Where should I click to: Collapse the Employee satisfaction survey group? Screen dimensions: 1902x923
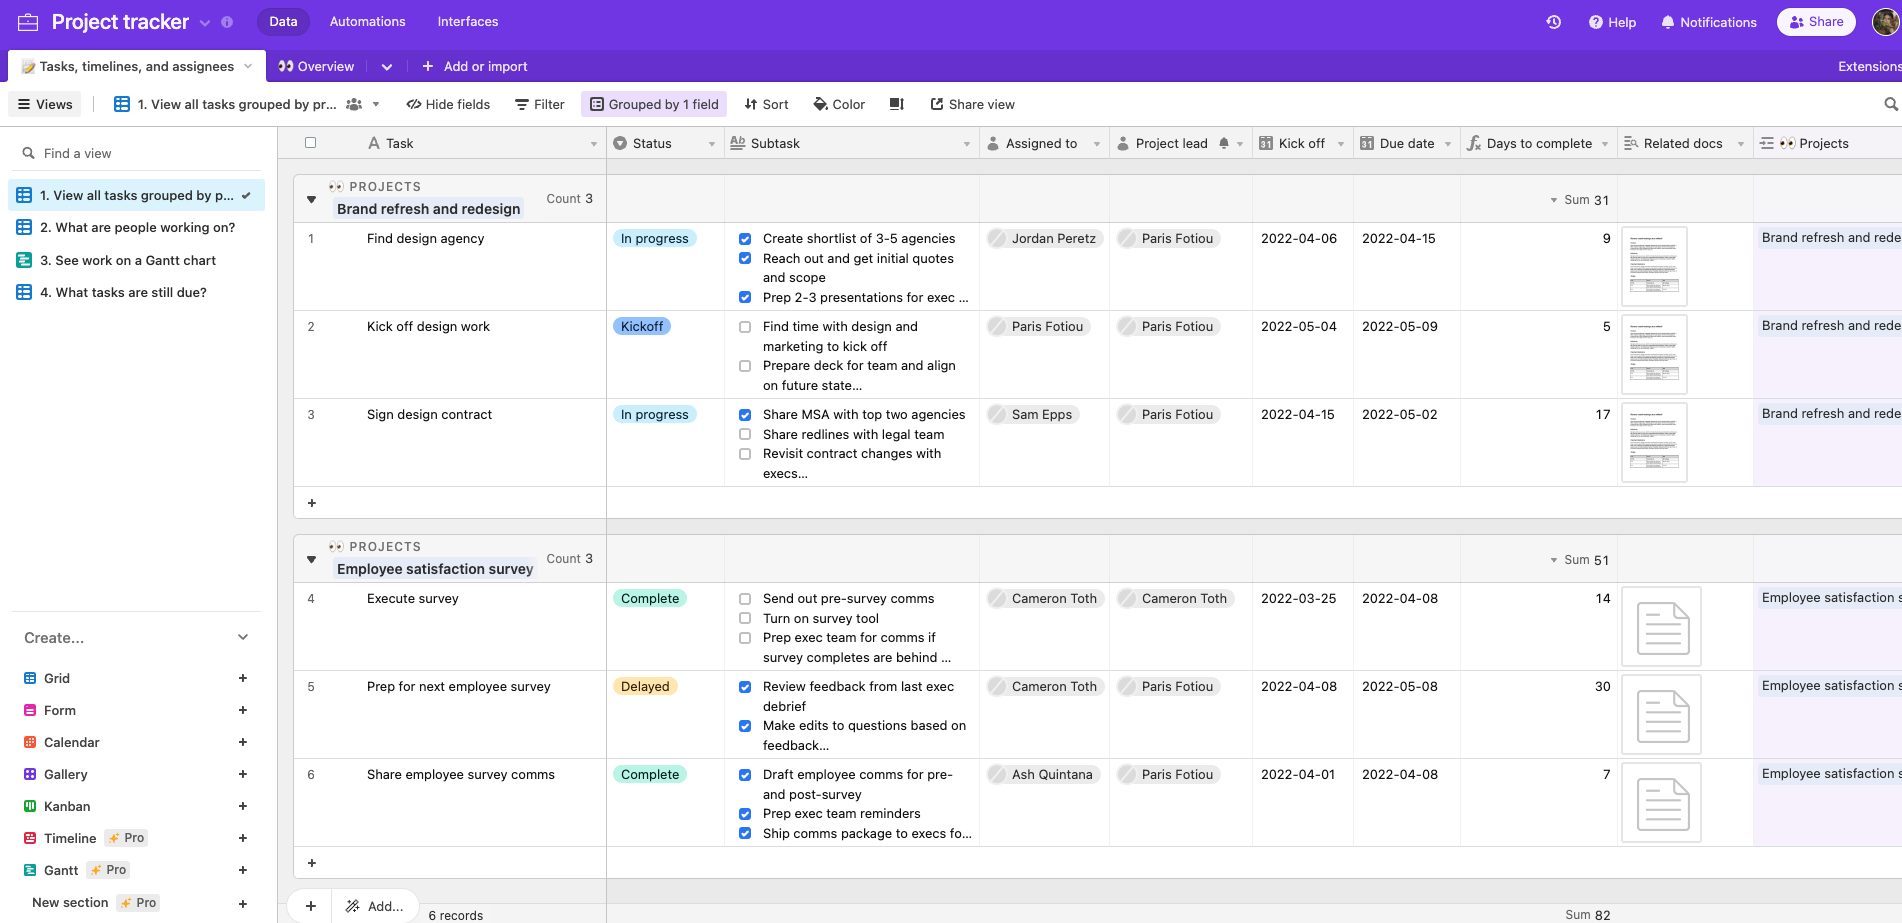coord(311,560)
